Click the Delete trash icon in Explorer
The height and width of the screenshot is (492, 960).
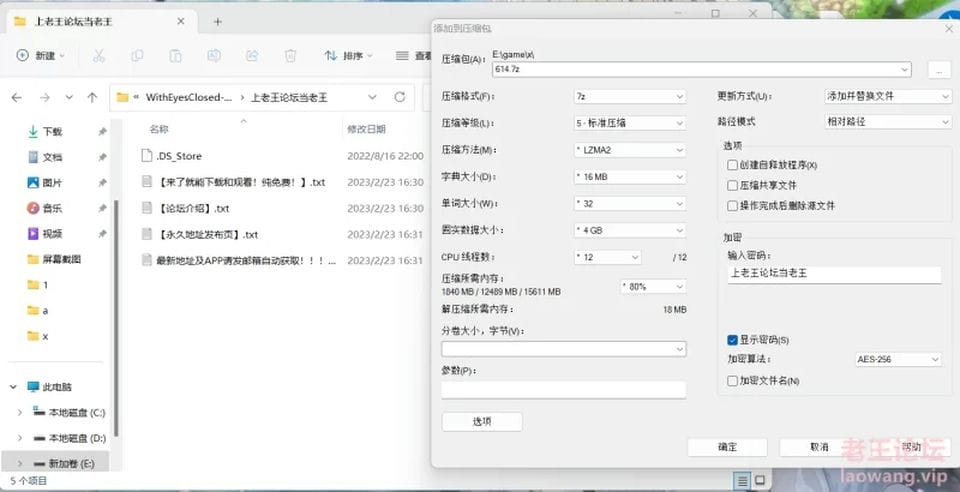coord(290,56)
